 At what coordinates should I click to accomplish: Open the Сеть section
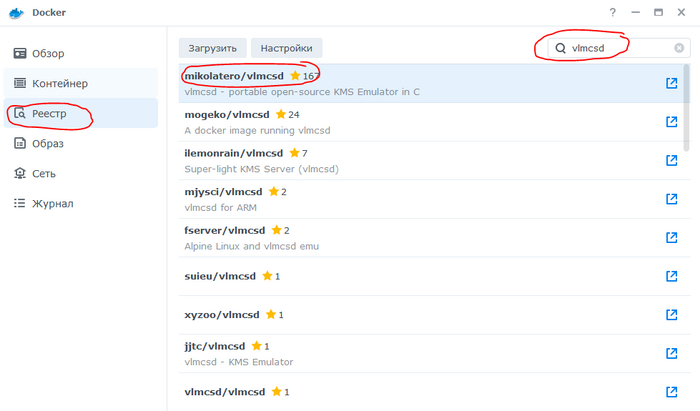81,173
